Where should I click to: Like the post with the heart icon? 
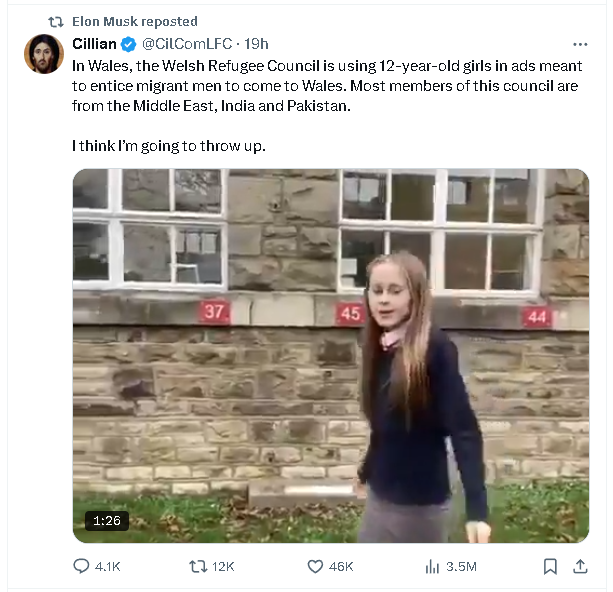[315, 567]
